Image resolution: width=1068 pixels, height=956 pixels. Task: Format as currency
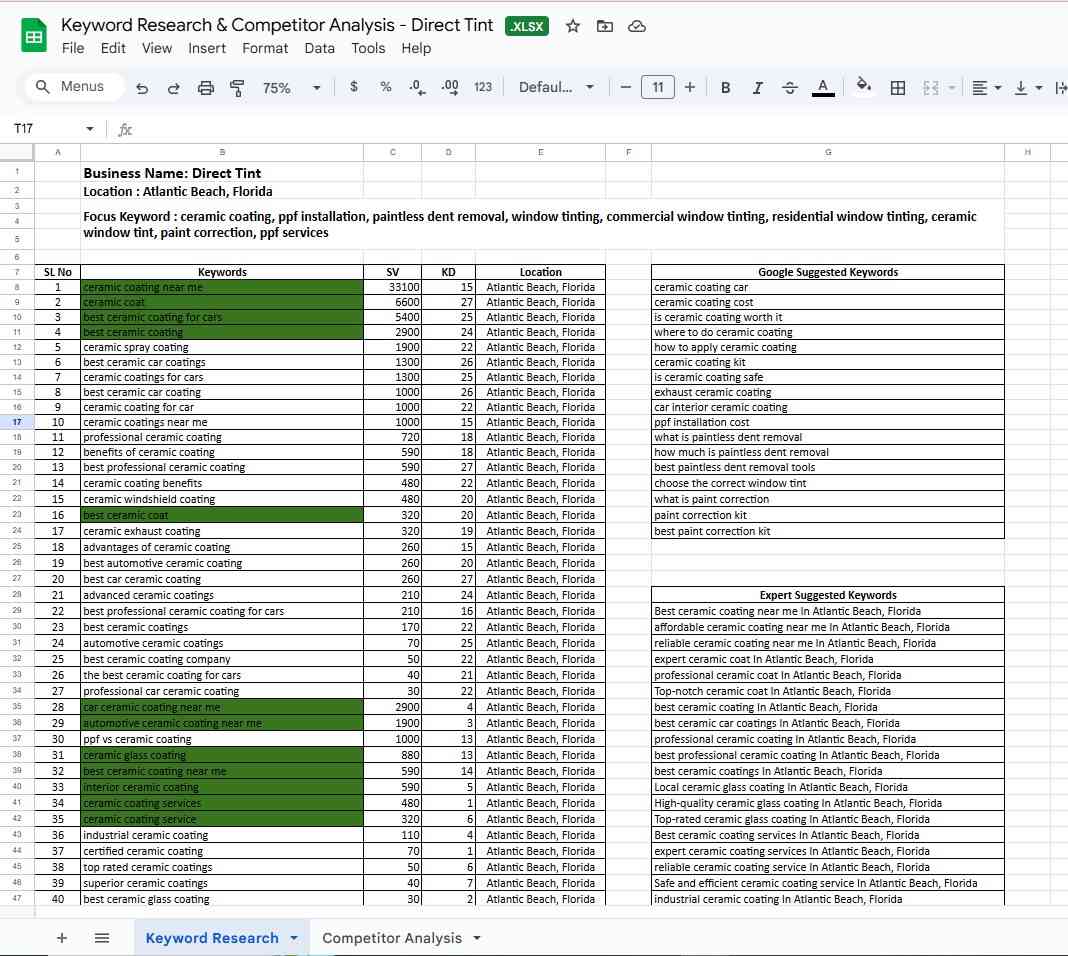(354, 87)
